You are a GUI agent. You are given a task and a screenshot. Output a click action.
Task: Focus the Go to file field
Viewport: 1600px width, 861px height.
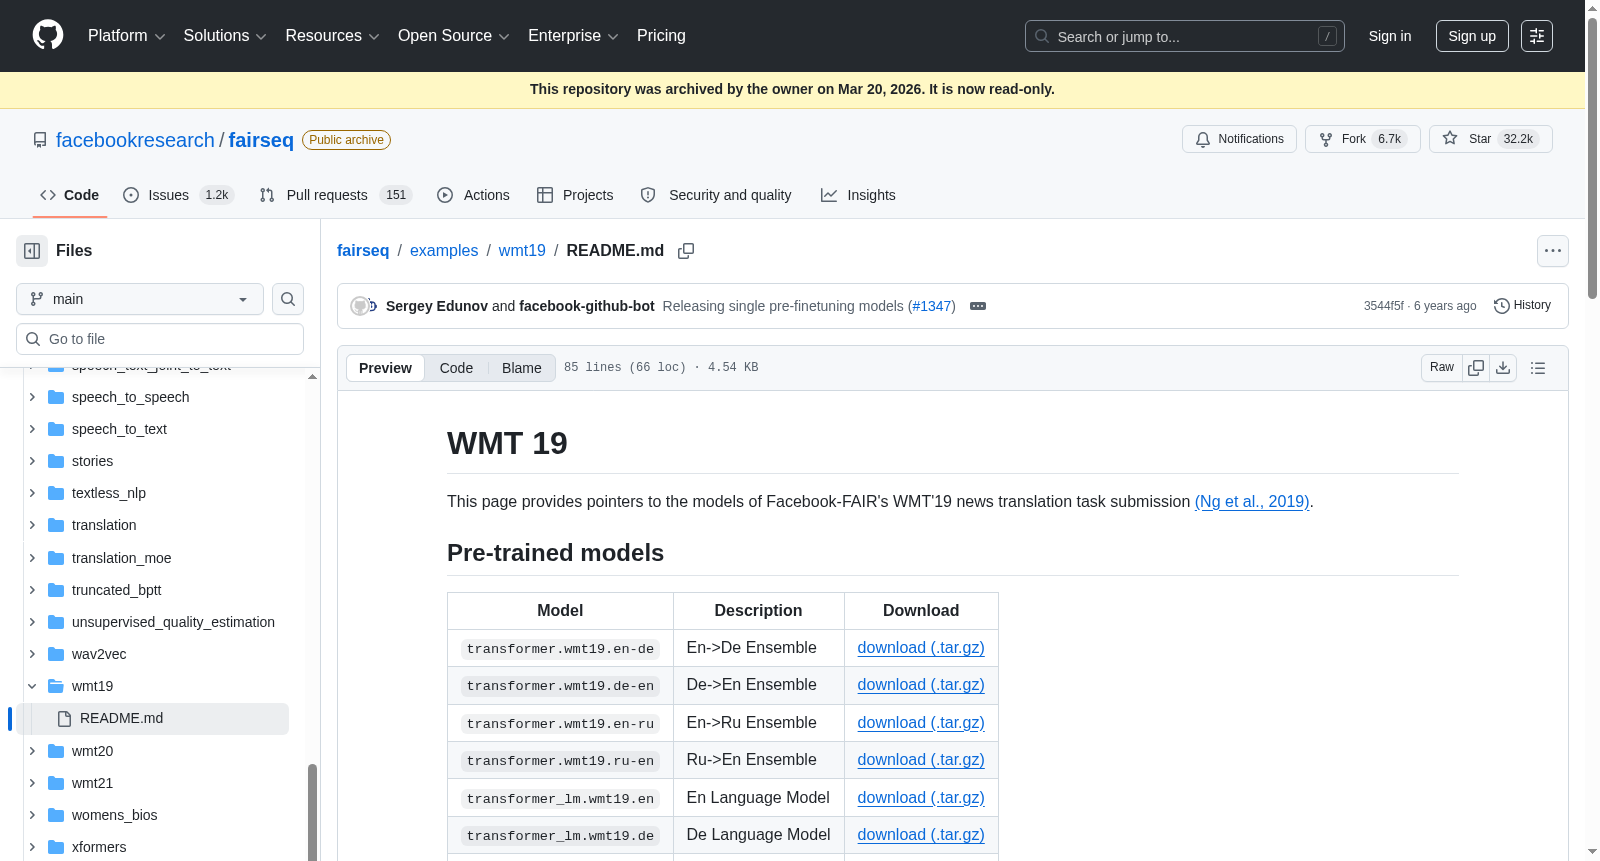click(160, 339)
